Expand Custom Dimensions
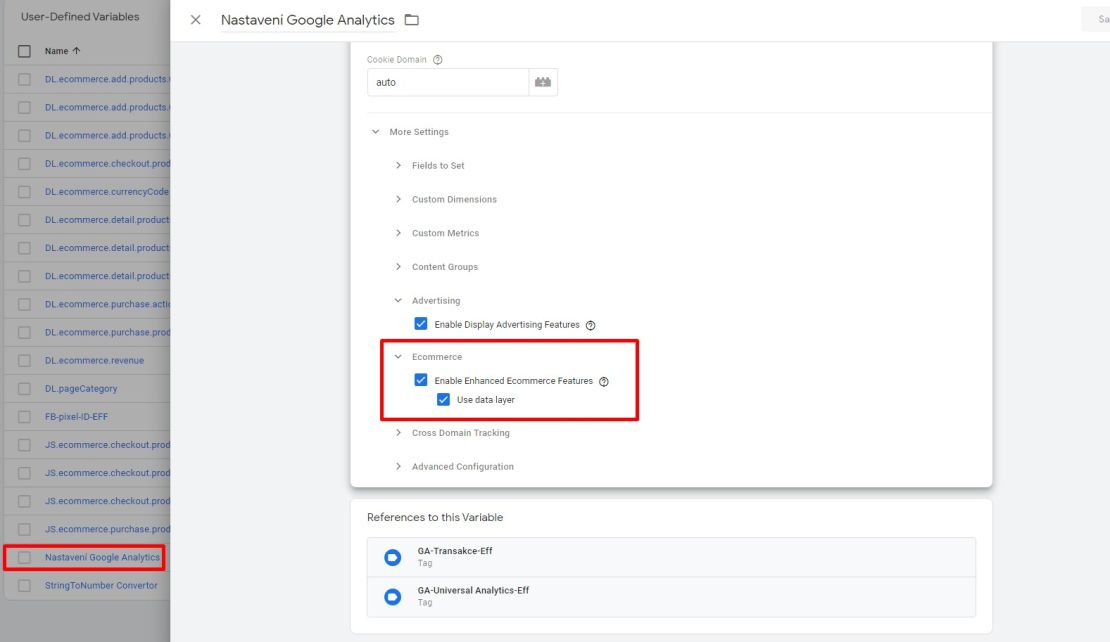This screenshot has height=642, width=1110. [x=398, y=200]
